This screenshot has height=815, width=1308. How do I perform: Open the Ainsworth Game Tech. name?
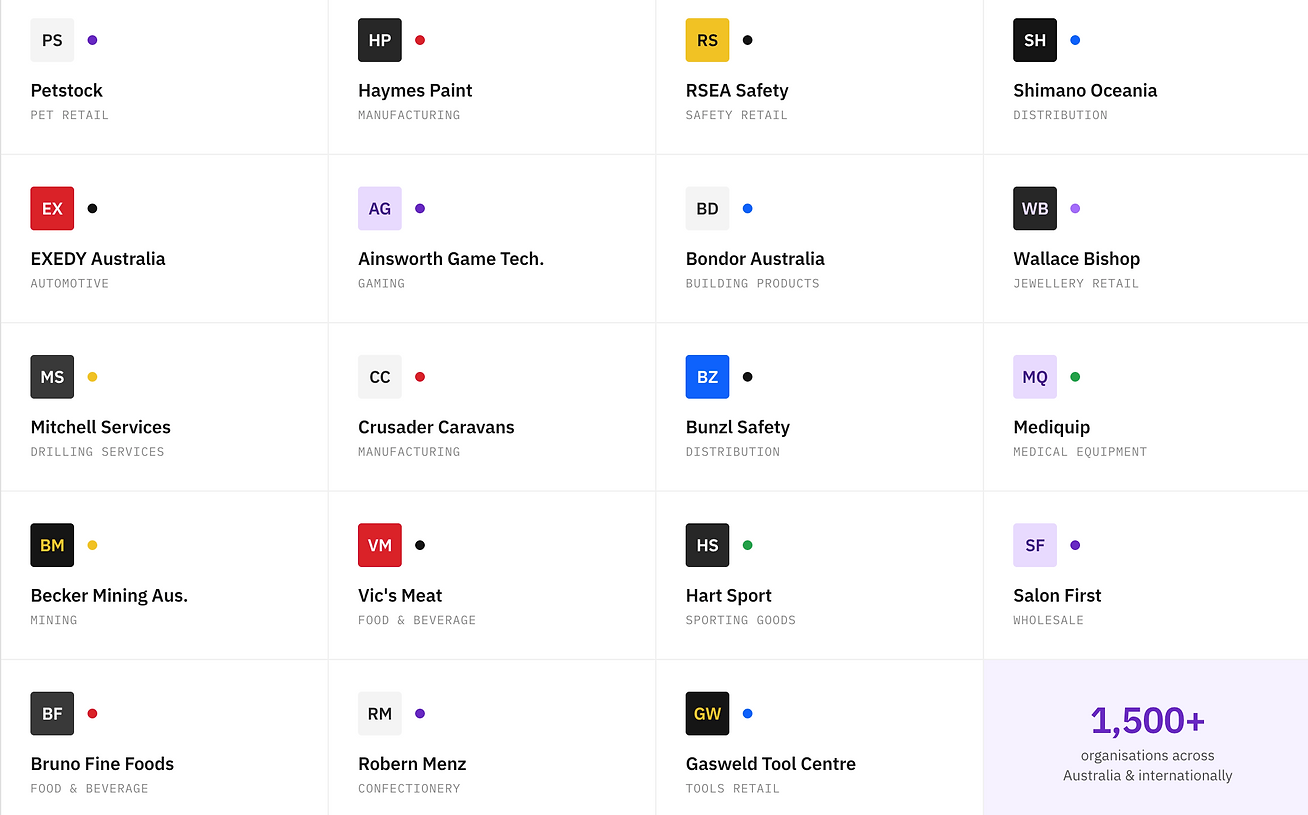(451, 258)
